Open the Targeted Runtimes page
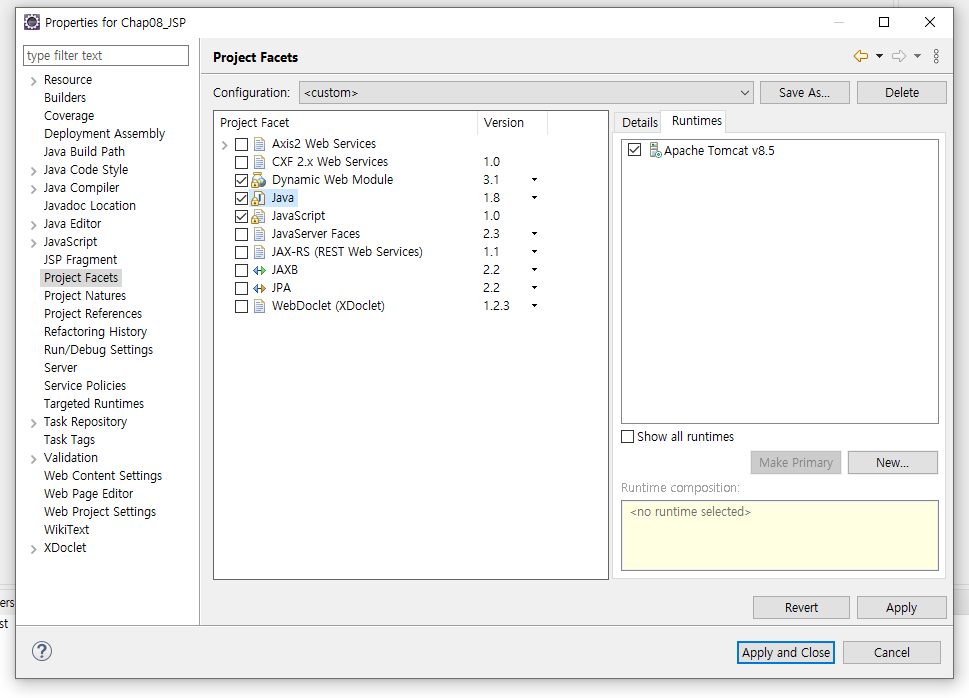The height and width of the screenshot is (698, 969). click(x=94, y=404)
